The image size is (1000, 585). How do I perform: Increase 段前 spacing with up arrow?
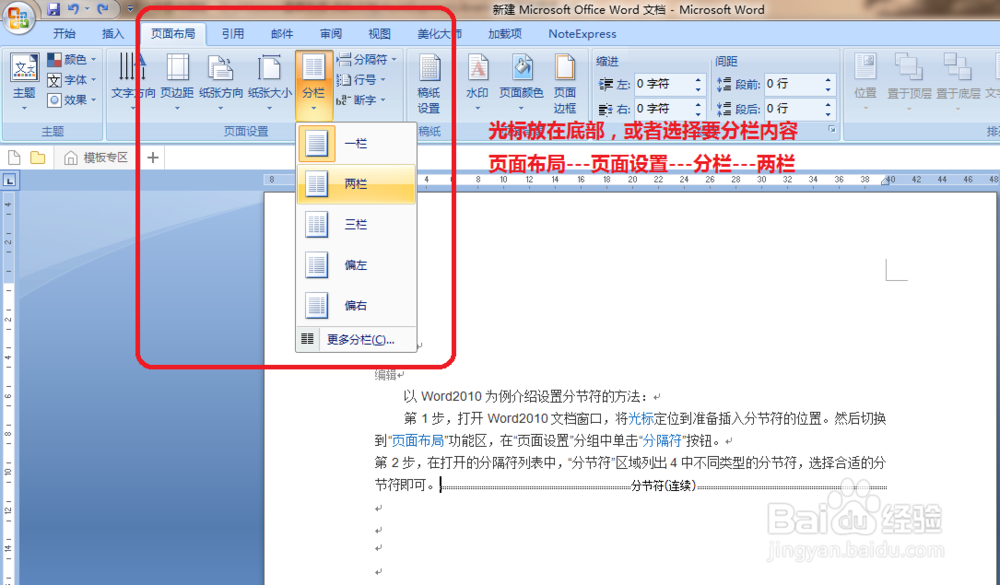(x=828, y=80)
